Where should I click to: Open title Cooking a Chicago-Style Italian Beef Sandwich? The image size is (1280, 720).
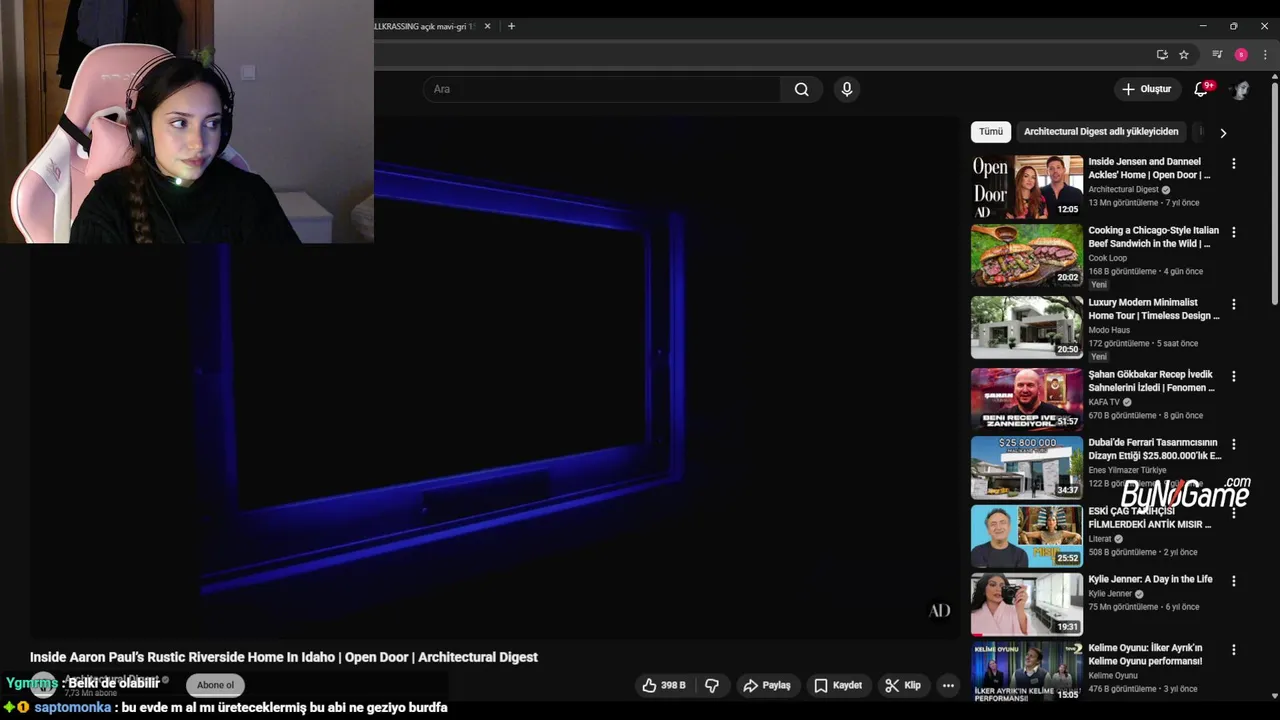point(1153,237)
